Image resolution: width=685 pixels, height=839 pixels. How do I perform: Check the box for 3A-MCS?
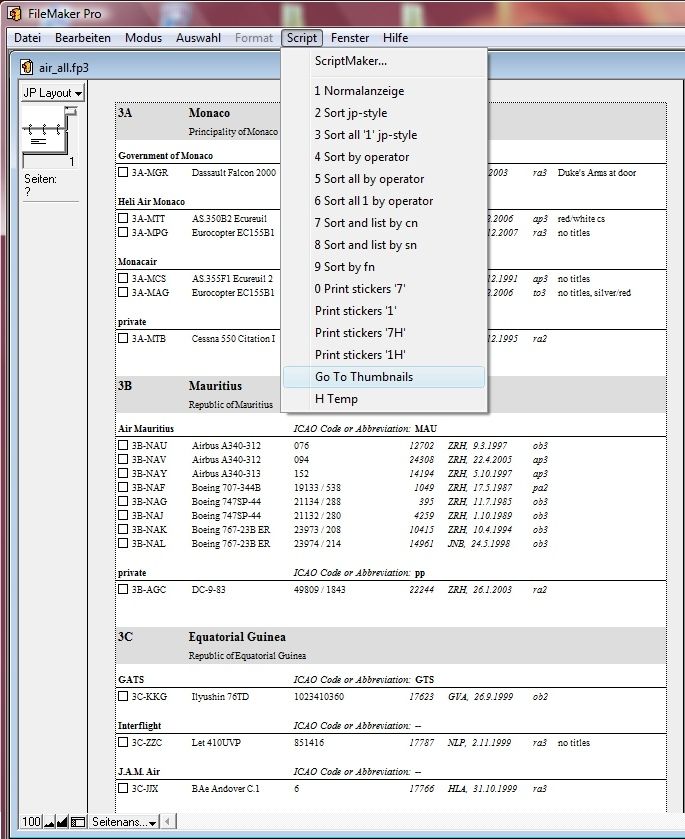123,278
